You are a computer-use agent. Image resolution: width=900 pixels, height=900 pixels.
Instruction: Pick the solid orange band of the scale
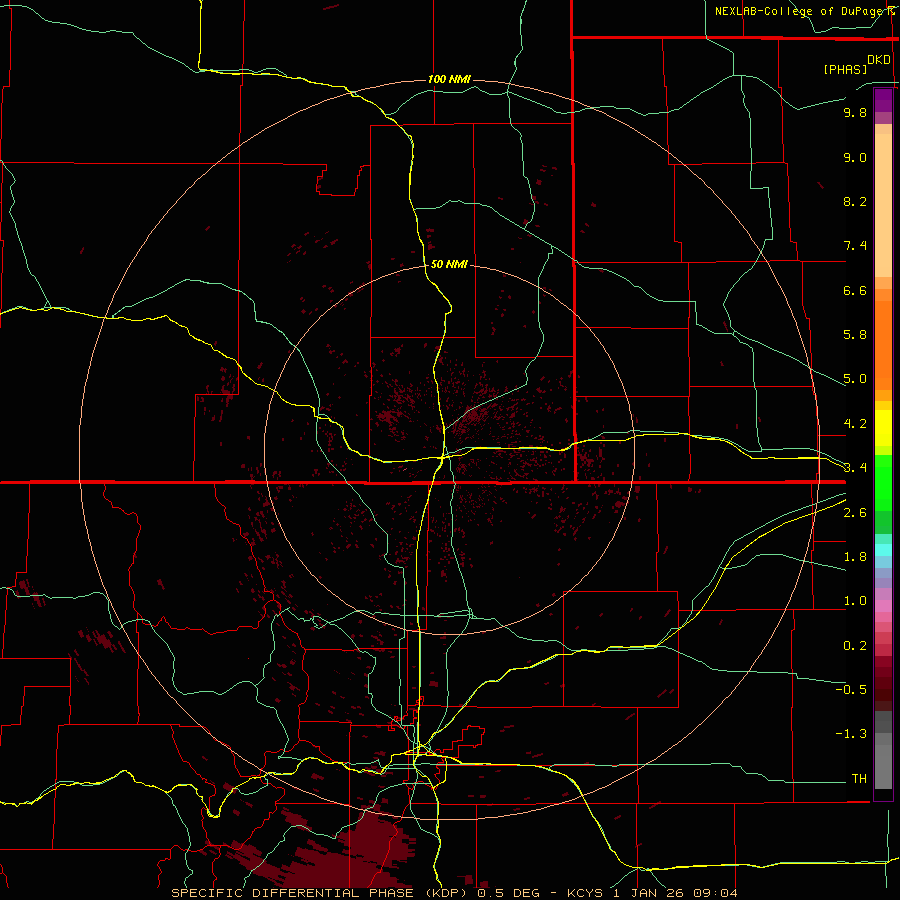pyautogui.click(x=883, y=346)
